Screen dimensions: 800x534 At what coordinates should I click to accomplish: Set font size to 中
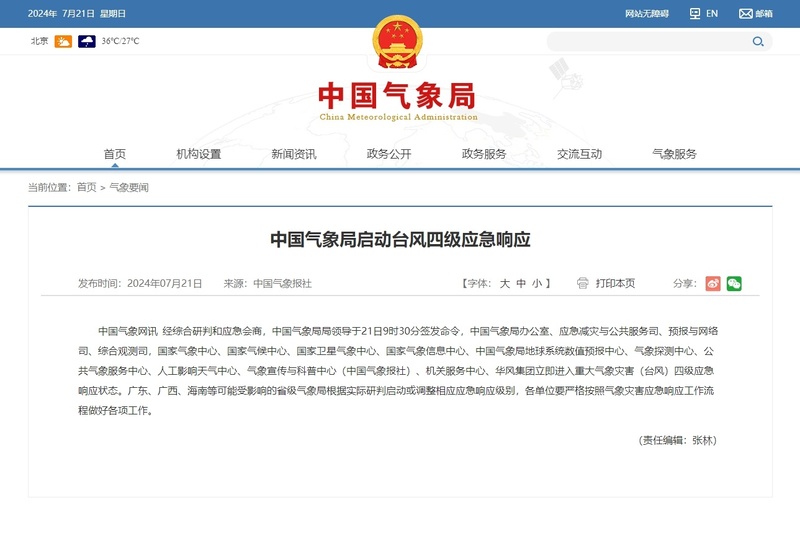tap(521, 284)
